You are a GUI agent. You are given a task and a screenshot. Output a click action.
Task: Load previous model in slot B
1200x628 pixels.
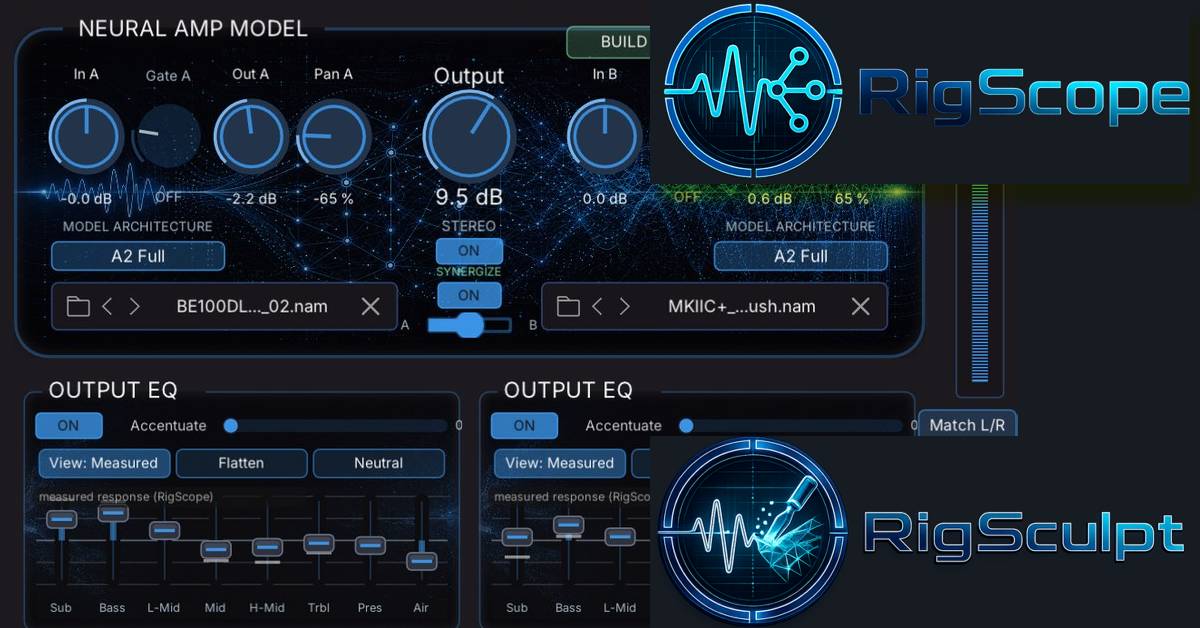pos(598,306)
